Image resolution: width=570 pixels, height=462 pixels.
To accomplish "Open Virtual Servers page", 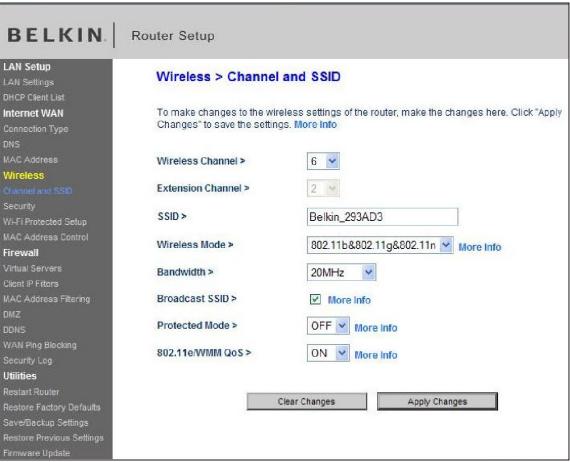I will [32, 269].
